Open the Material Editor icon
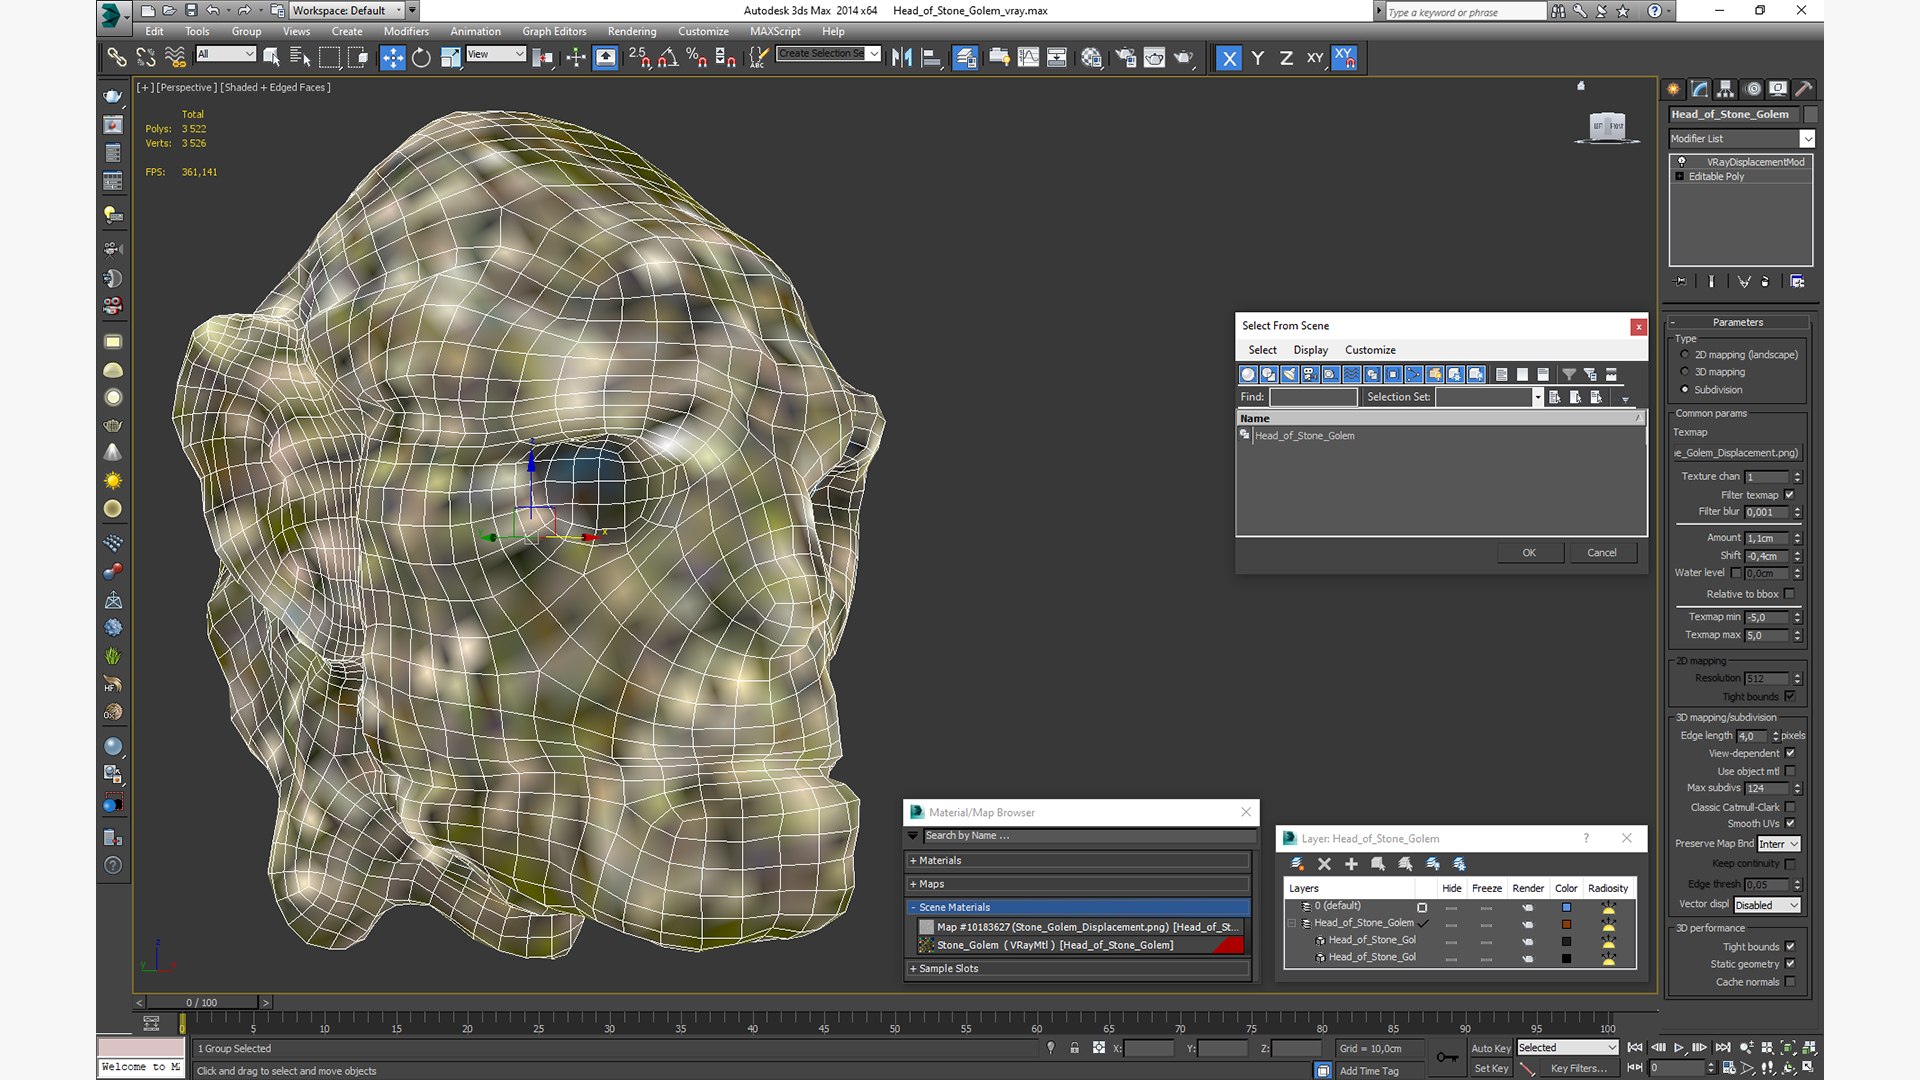 [1091, 58]
